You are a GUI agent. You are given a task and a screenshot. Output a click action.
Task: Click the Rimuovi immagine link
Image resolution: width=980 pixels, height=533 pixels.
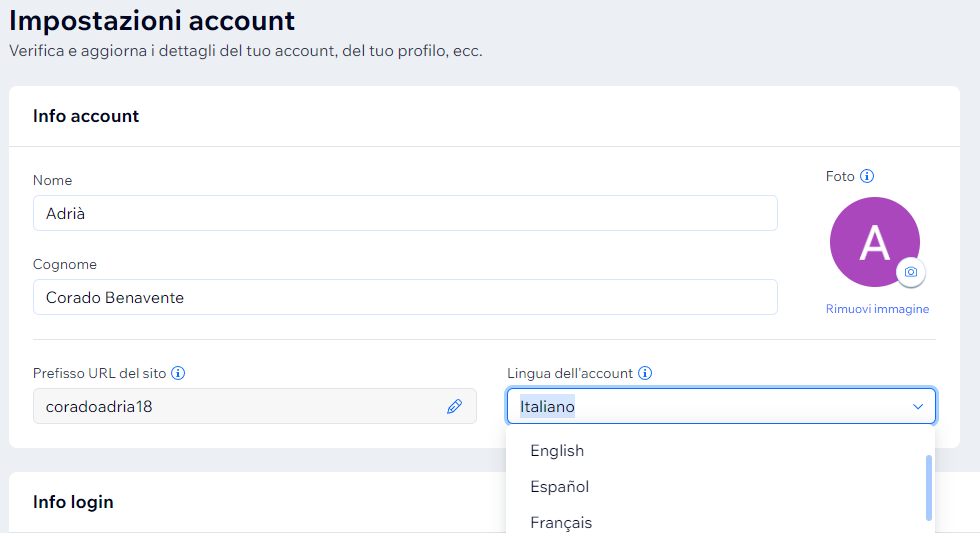click(x=877, y=309)
